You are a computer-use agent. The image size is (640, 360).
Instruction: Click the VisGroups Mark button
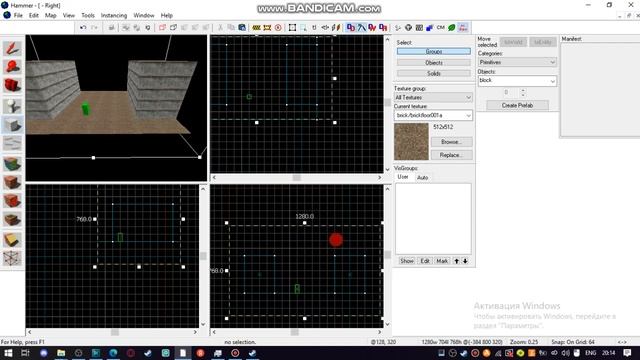pyautogui.click(x=442, y=261)
